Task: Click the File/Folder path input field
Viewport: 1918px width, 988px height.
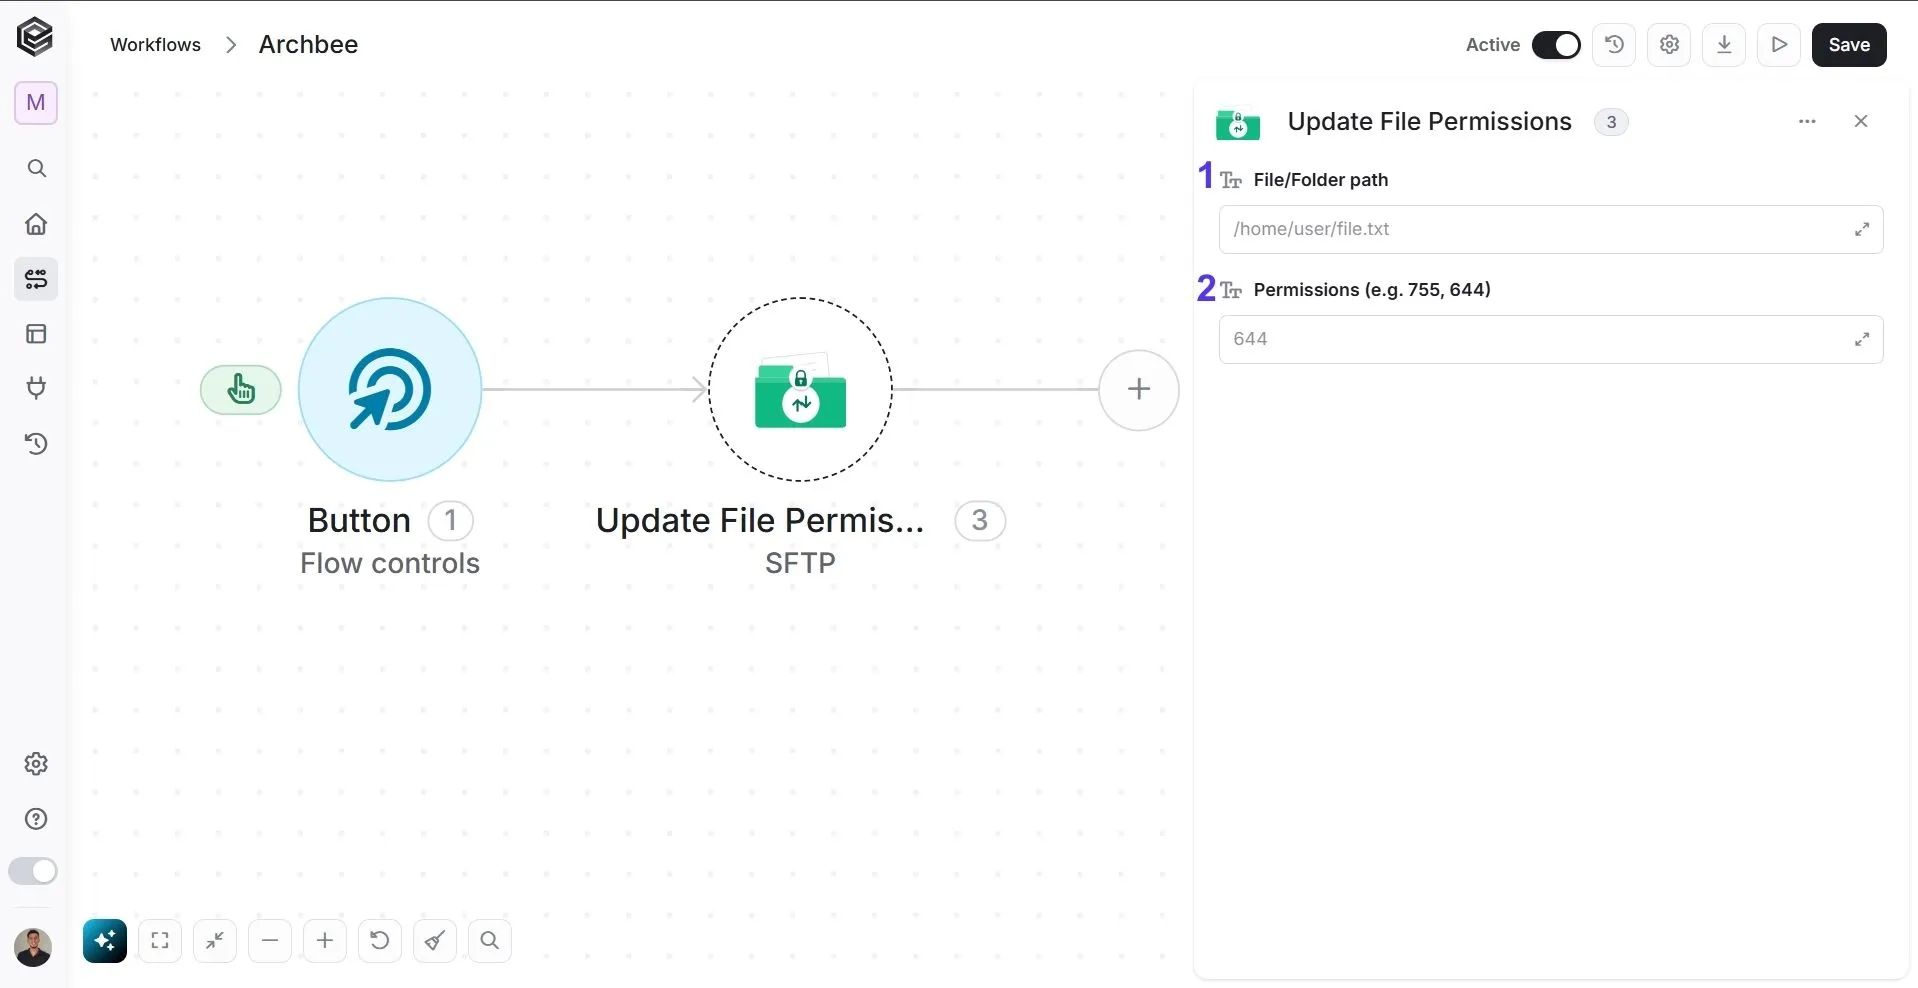Action: tap(1551, 229)
